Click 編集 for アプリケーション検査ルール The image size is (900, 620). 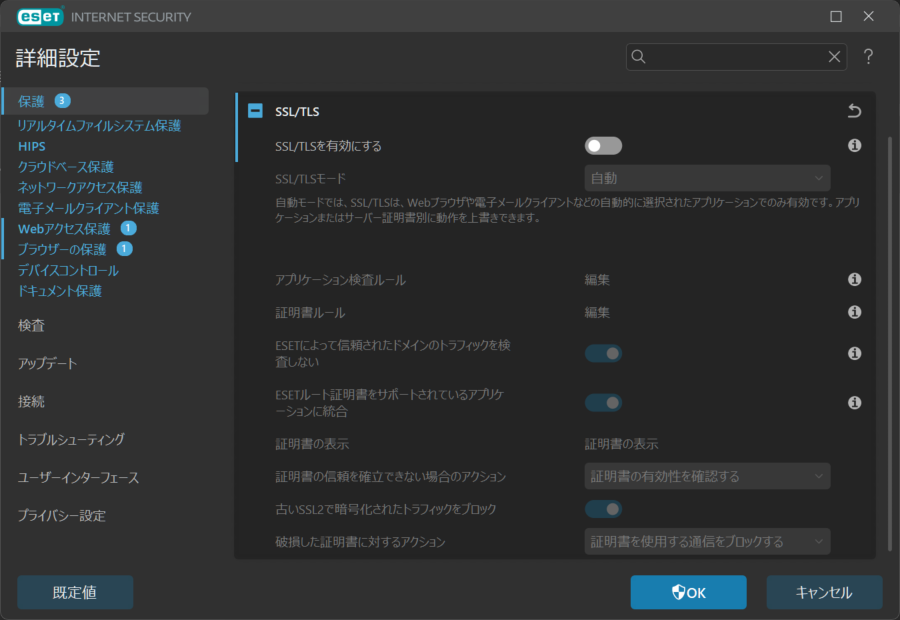coord(597,280)
